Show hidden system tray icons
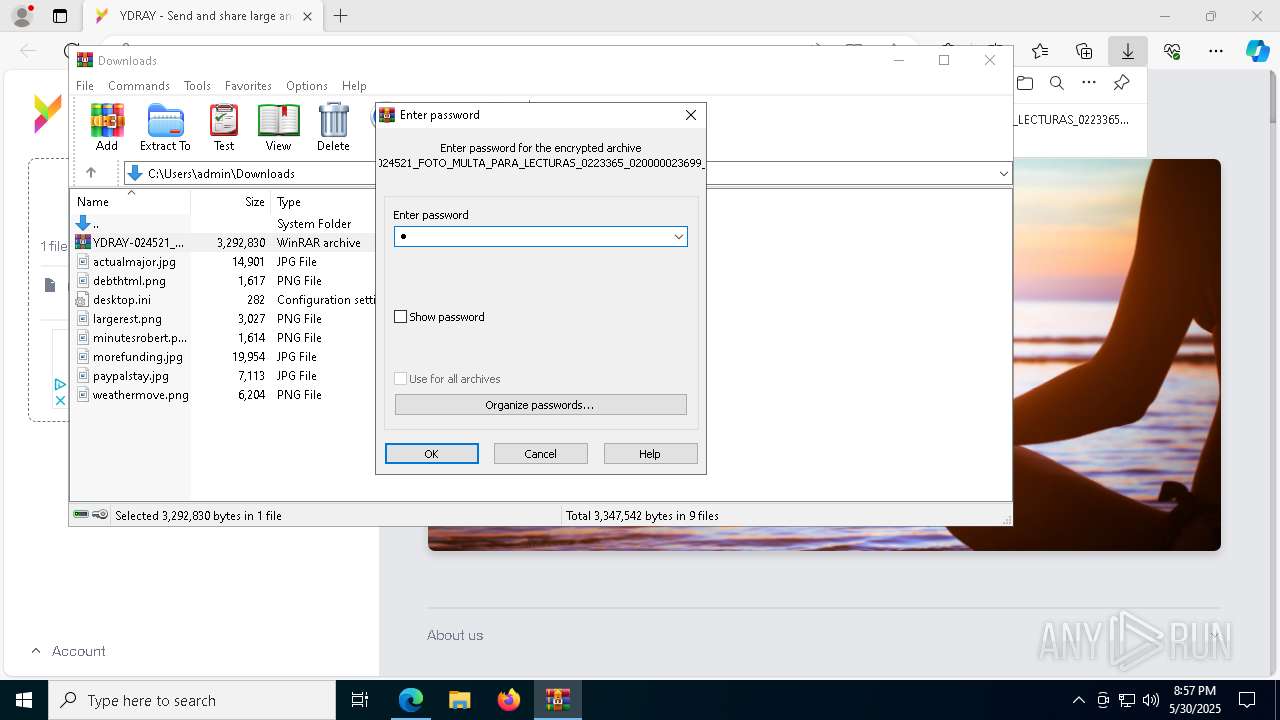The width and height of the screenshot is (1280, 720). [1078, 700]
